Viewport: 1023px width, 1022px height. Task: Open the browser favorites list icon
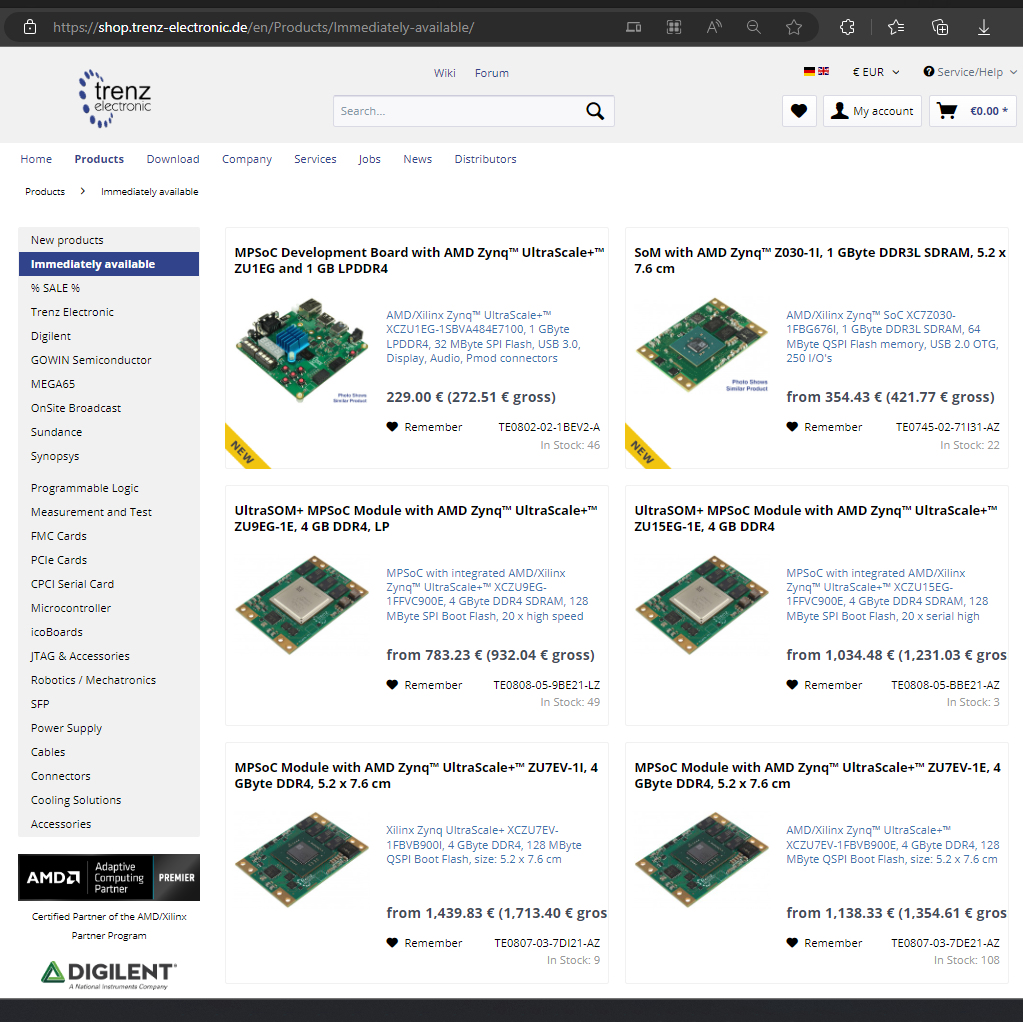pos(896,27)
